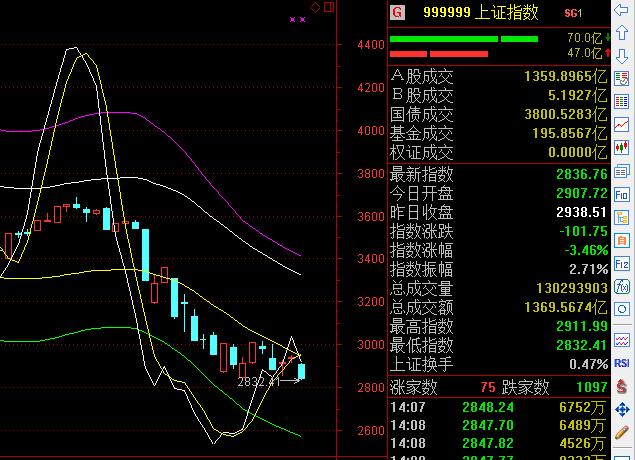635x460 pixels.
Task: Click the previous close value 2938.51
Action: (582, 212)
